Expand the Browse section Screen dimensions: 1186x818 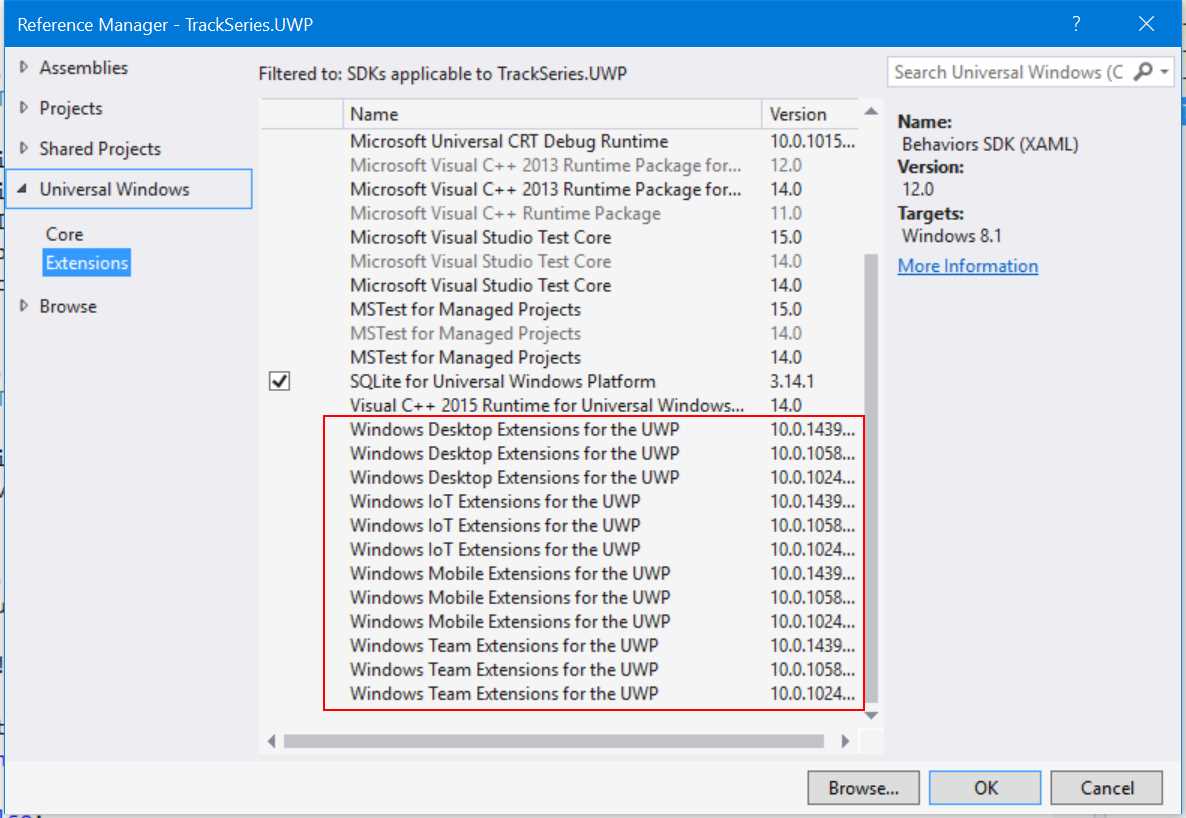(x=22, y=306)
